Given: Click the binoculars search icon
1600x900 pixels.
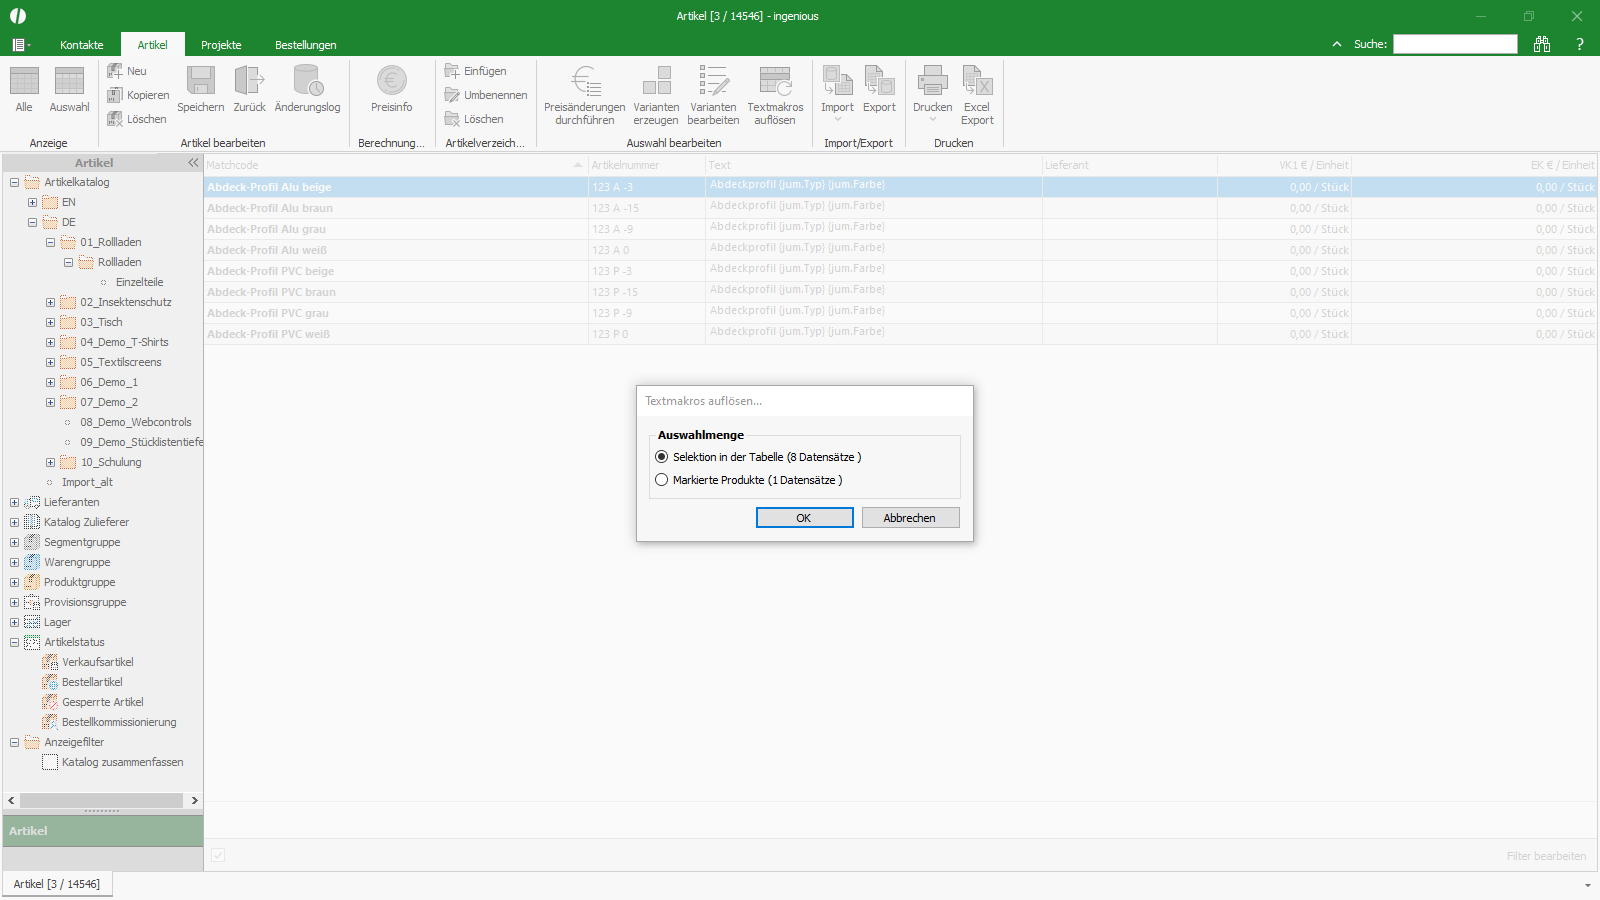Looking at the screenshot, I should [1542, 44].
